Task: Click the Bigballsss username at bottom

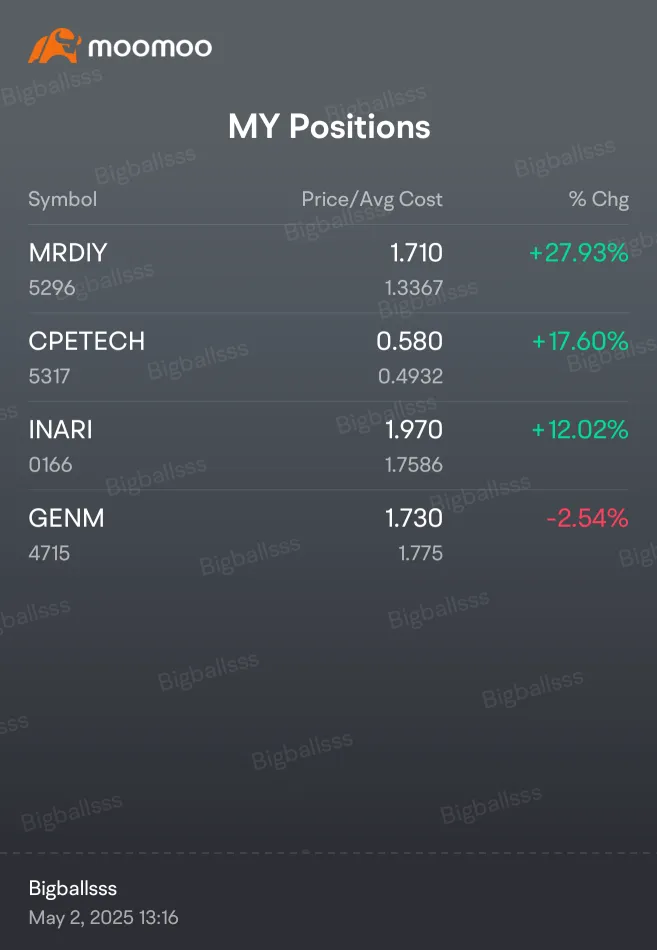Action: click(73, 888)
